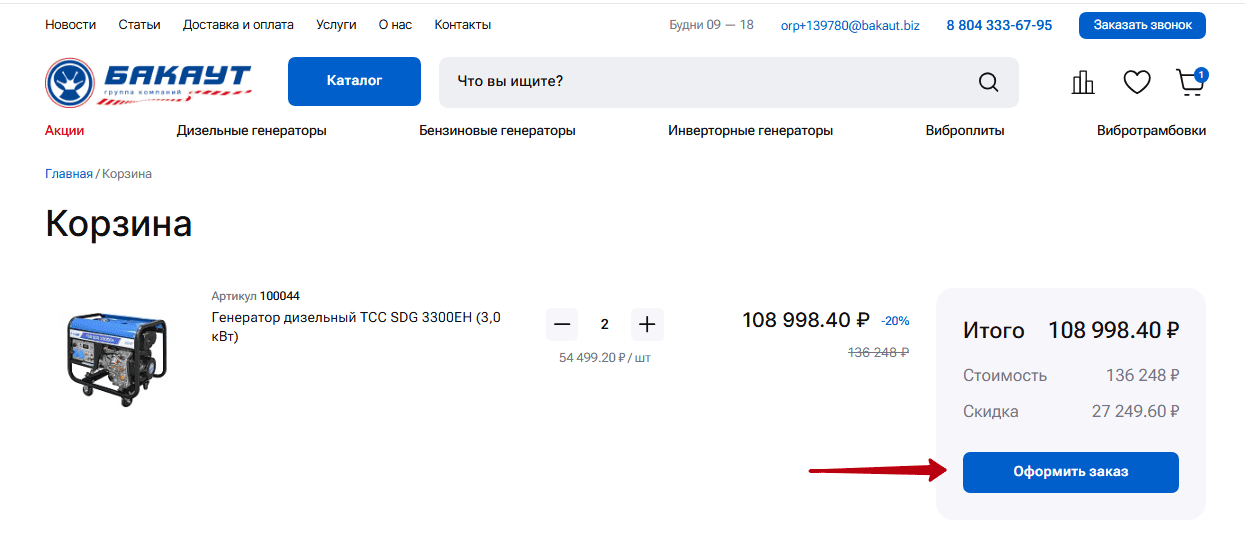Screen dimensions: 1245x552
Task: Decrease quantity with the minus button
Action: tap(562, 324)
